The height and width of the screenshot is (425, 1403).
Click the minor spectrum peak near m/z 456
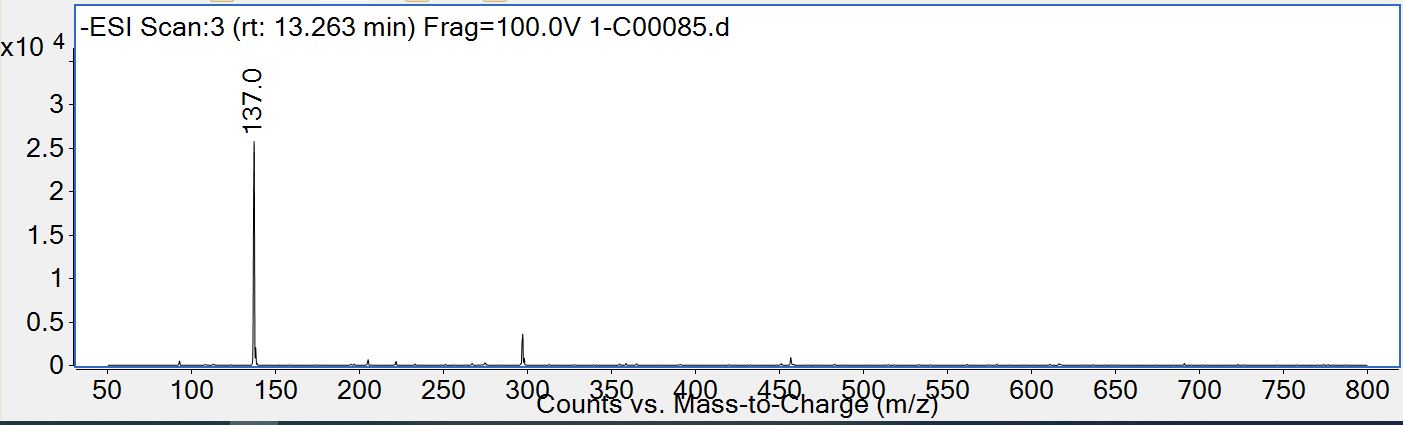click(x=790, y=361)
